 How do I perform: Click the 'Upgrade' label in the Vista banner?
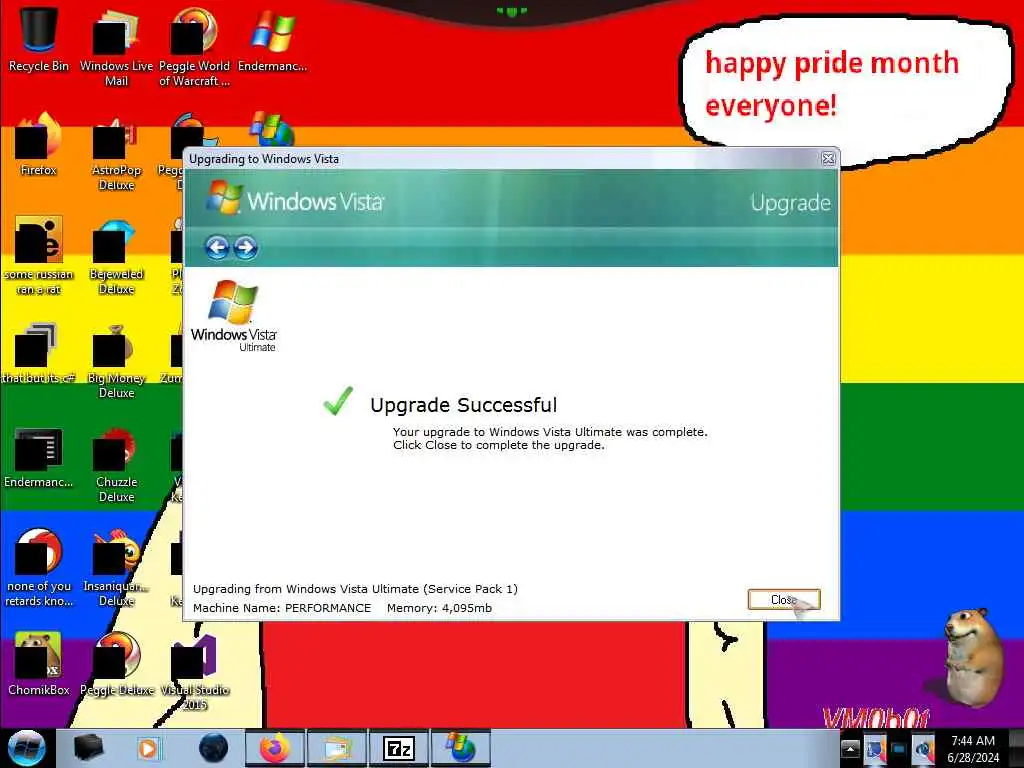pyautogui.click(x=790, y=203)
